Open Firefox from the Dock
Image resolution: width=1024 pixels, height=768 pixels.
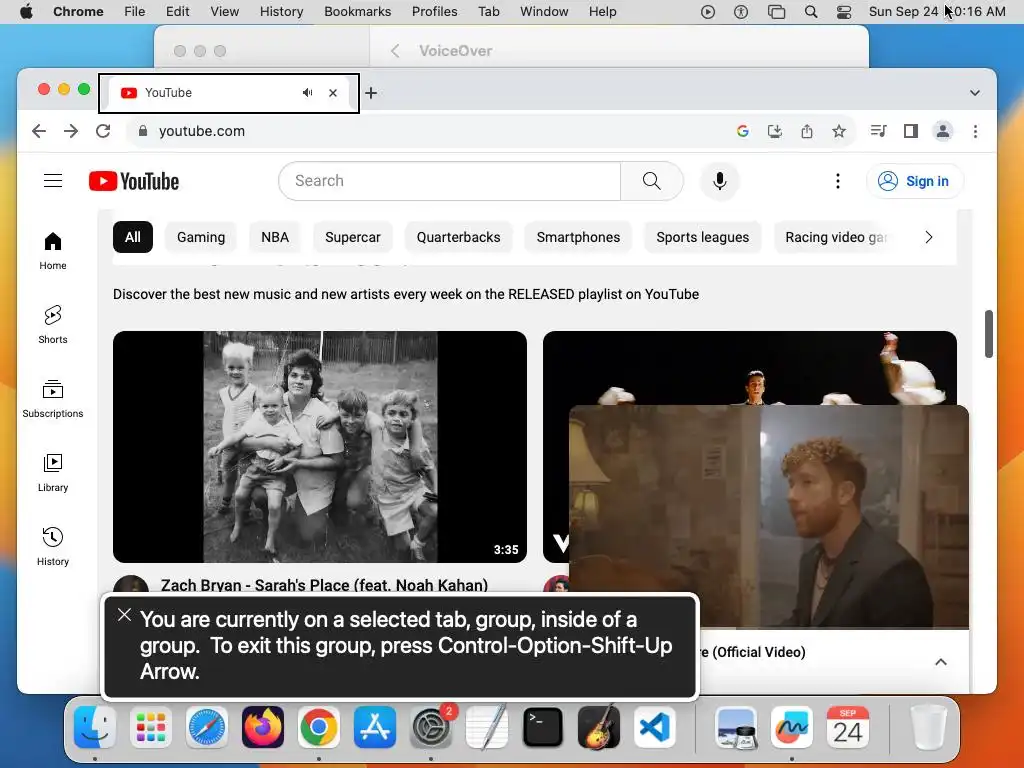263,727
